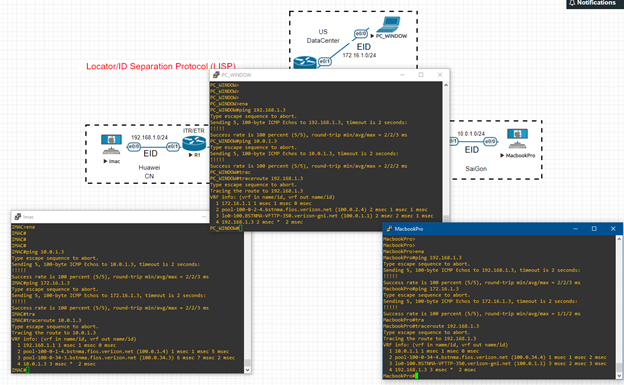Click the e0/1 interface label on R1
This screenshot has width=624, height=385.
coord(173,147)
